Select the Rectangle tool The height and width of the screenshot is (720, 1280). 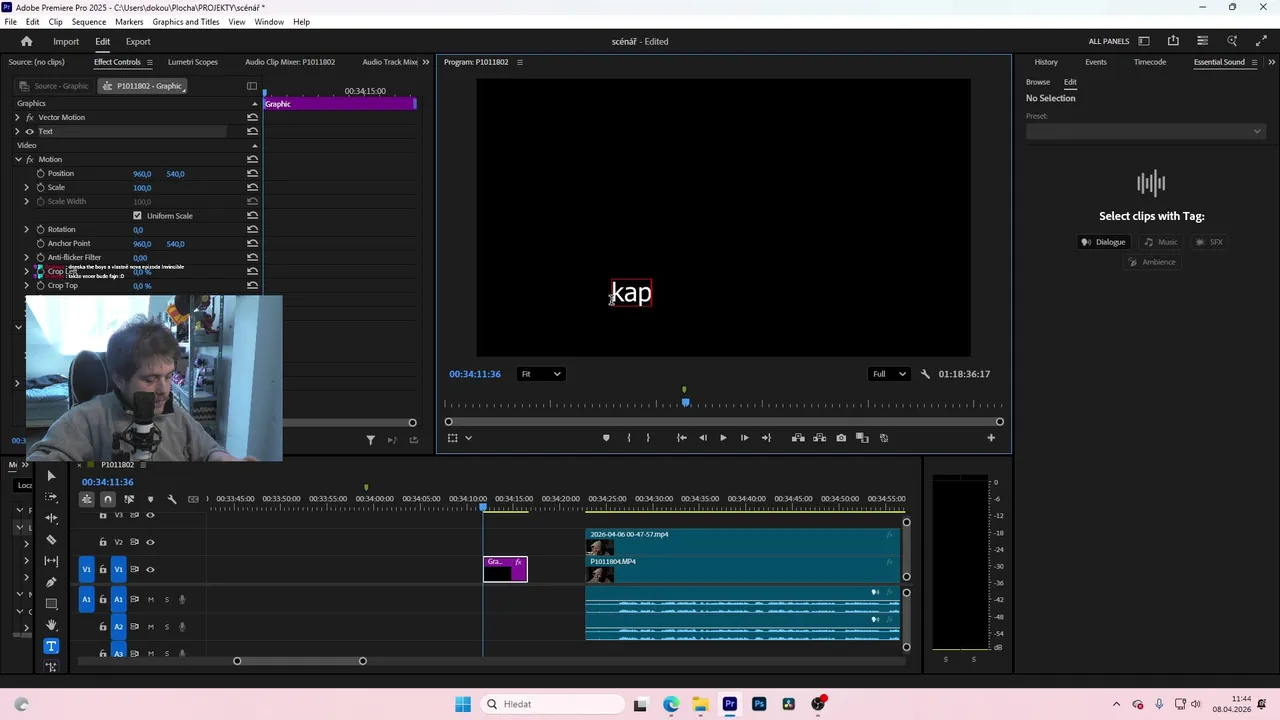point(51,604)
